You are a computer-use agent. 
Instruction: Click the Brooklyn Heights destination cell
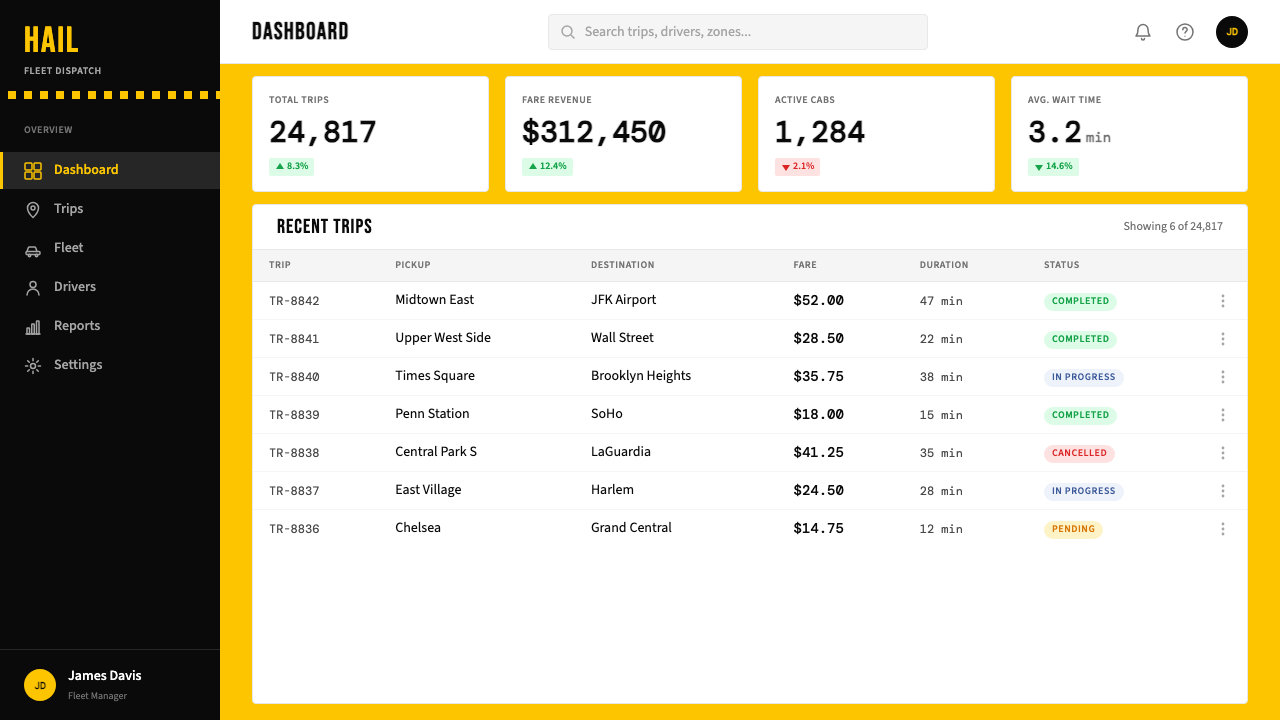click(x=641, y=376)
